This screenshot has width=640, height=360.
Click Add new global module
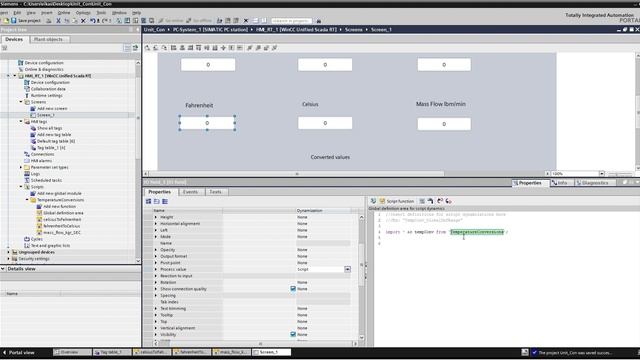tap(59, 193)
